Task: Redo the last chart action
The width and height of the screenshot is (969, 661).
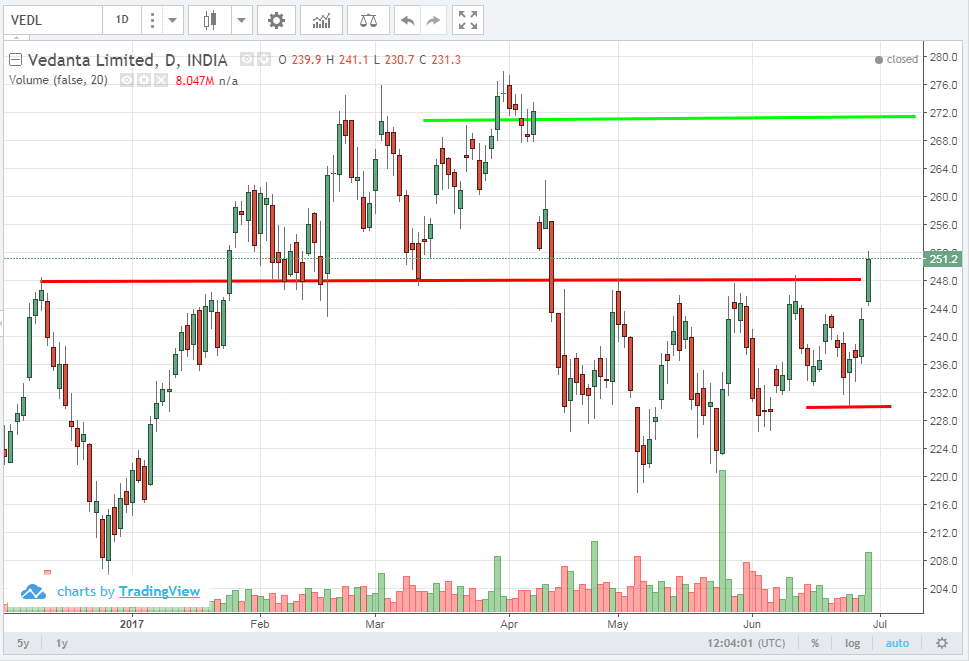Action: click(433, 20)
